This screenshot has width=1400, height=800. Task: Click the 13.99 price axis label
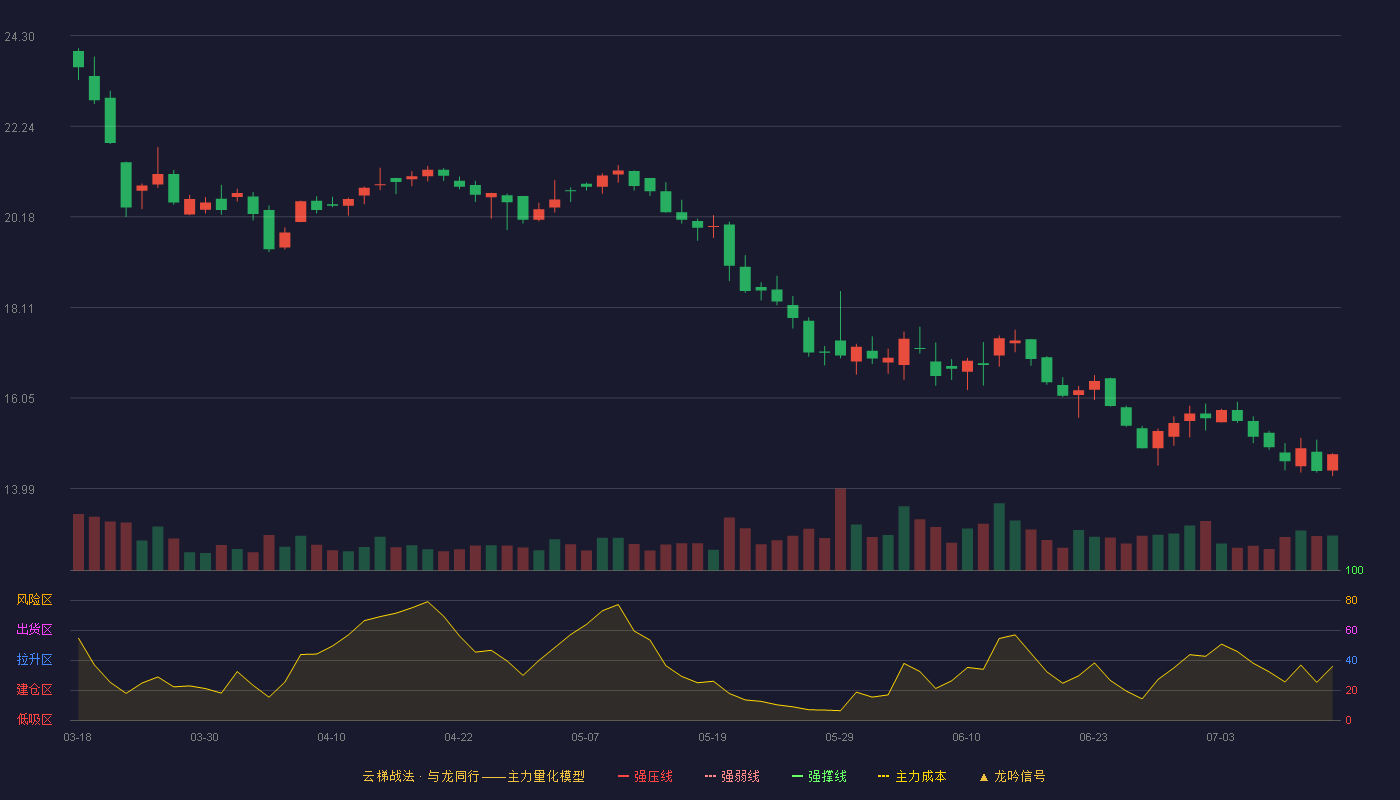tap(19, 489)
